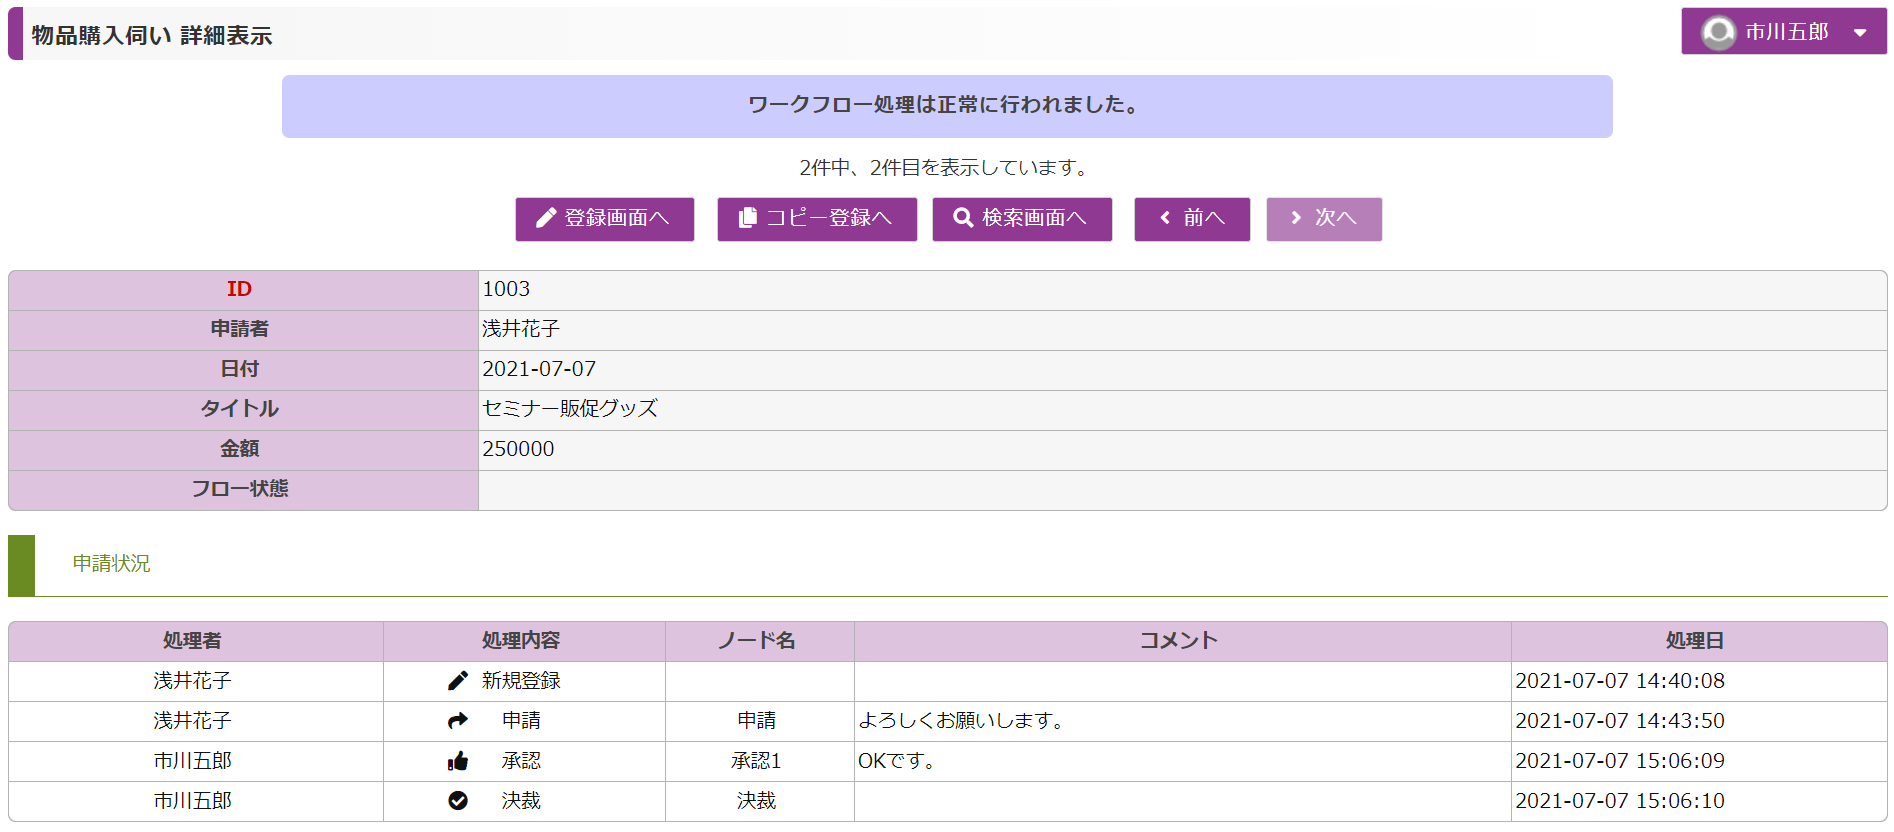Click the 申請者 value 浅井花子
The width and height of the screenshot is (1894, 832).
521,329
